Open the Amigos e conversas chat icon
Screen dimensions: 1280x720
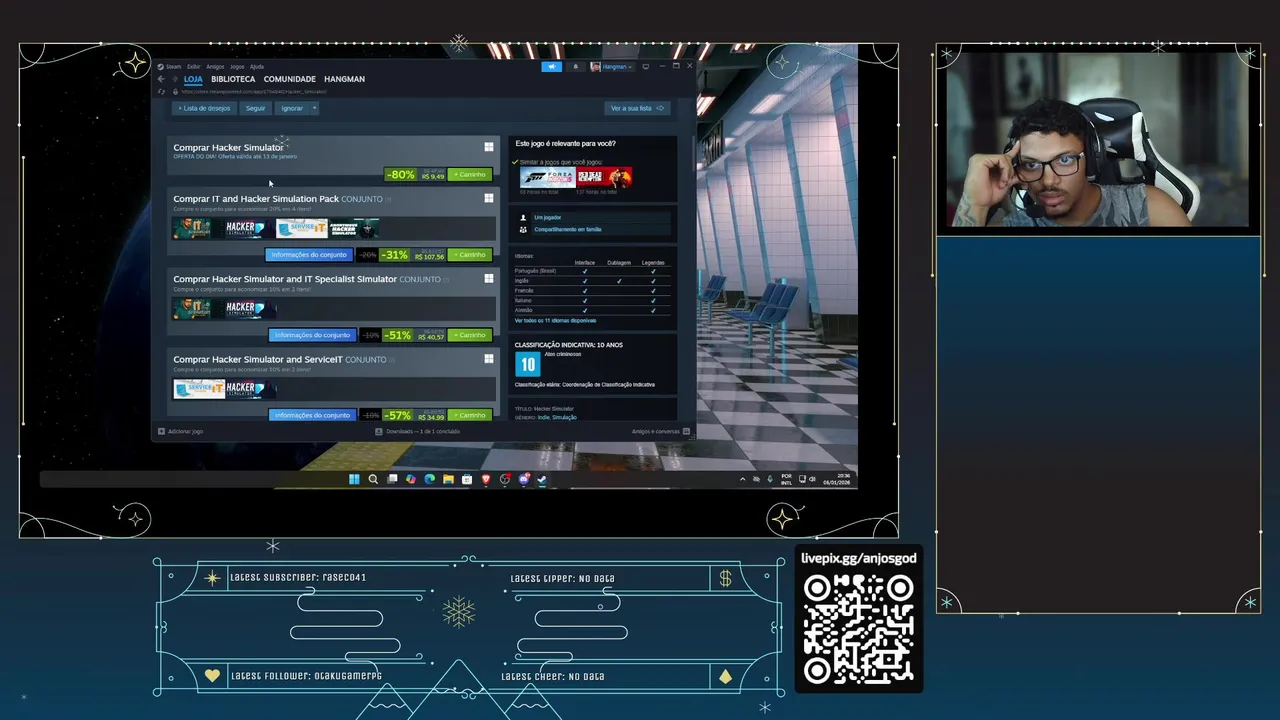pyautogui.click(x=687, y=431)
